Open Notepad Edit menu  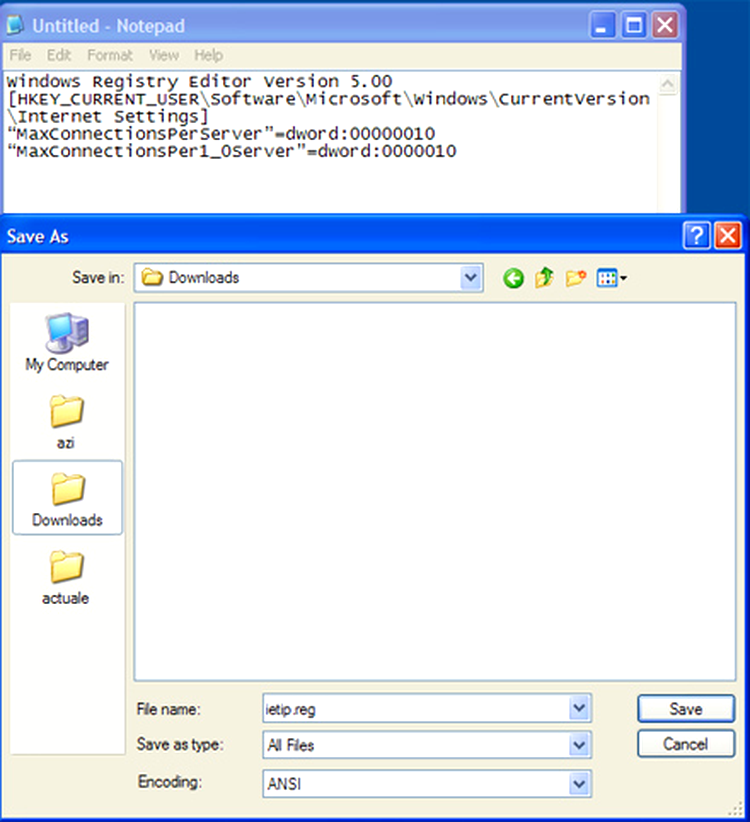[59, 55]
